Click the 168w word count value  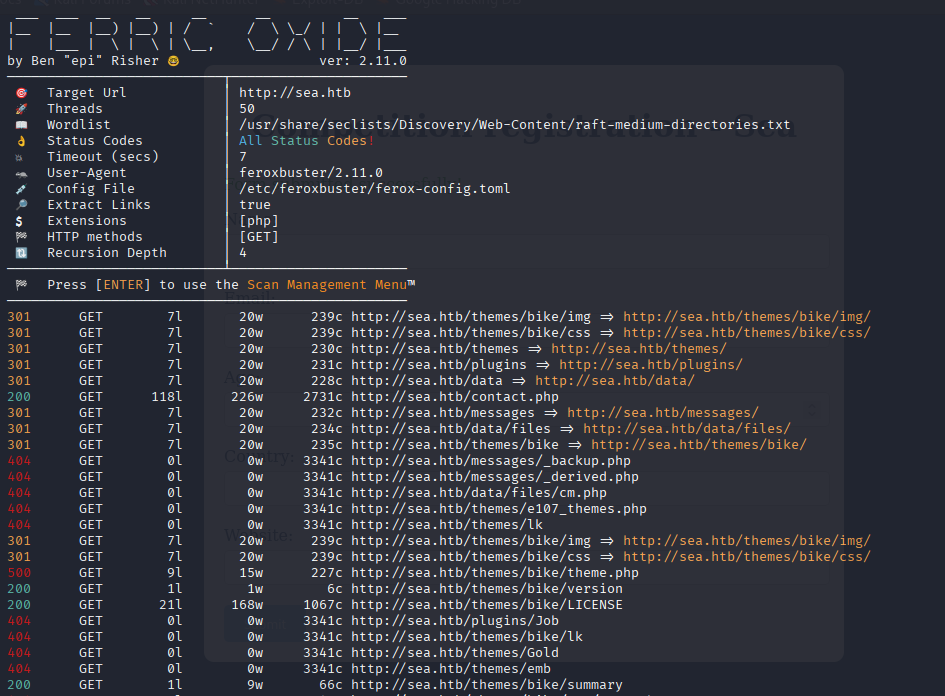(247, 605)
